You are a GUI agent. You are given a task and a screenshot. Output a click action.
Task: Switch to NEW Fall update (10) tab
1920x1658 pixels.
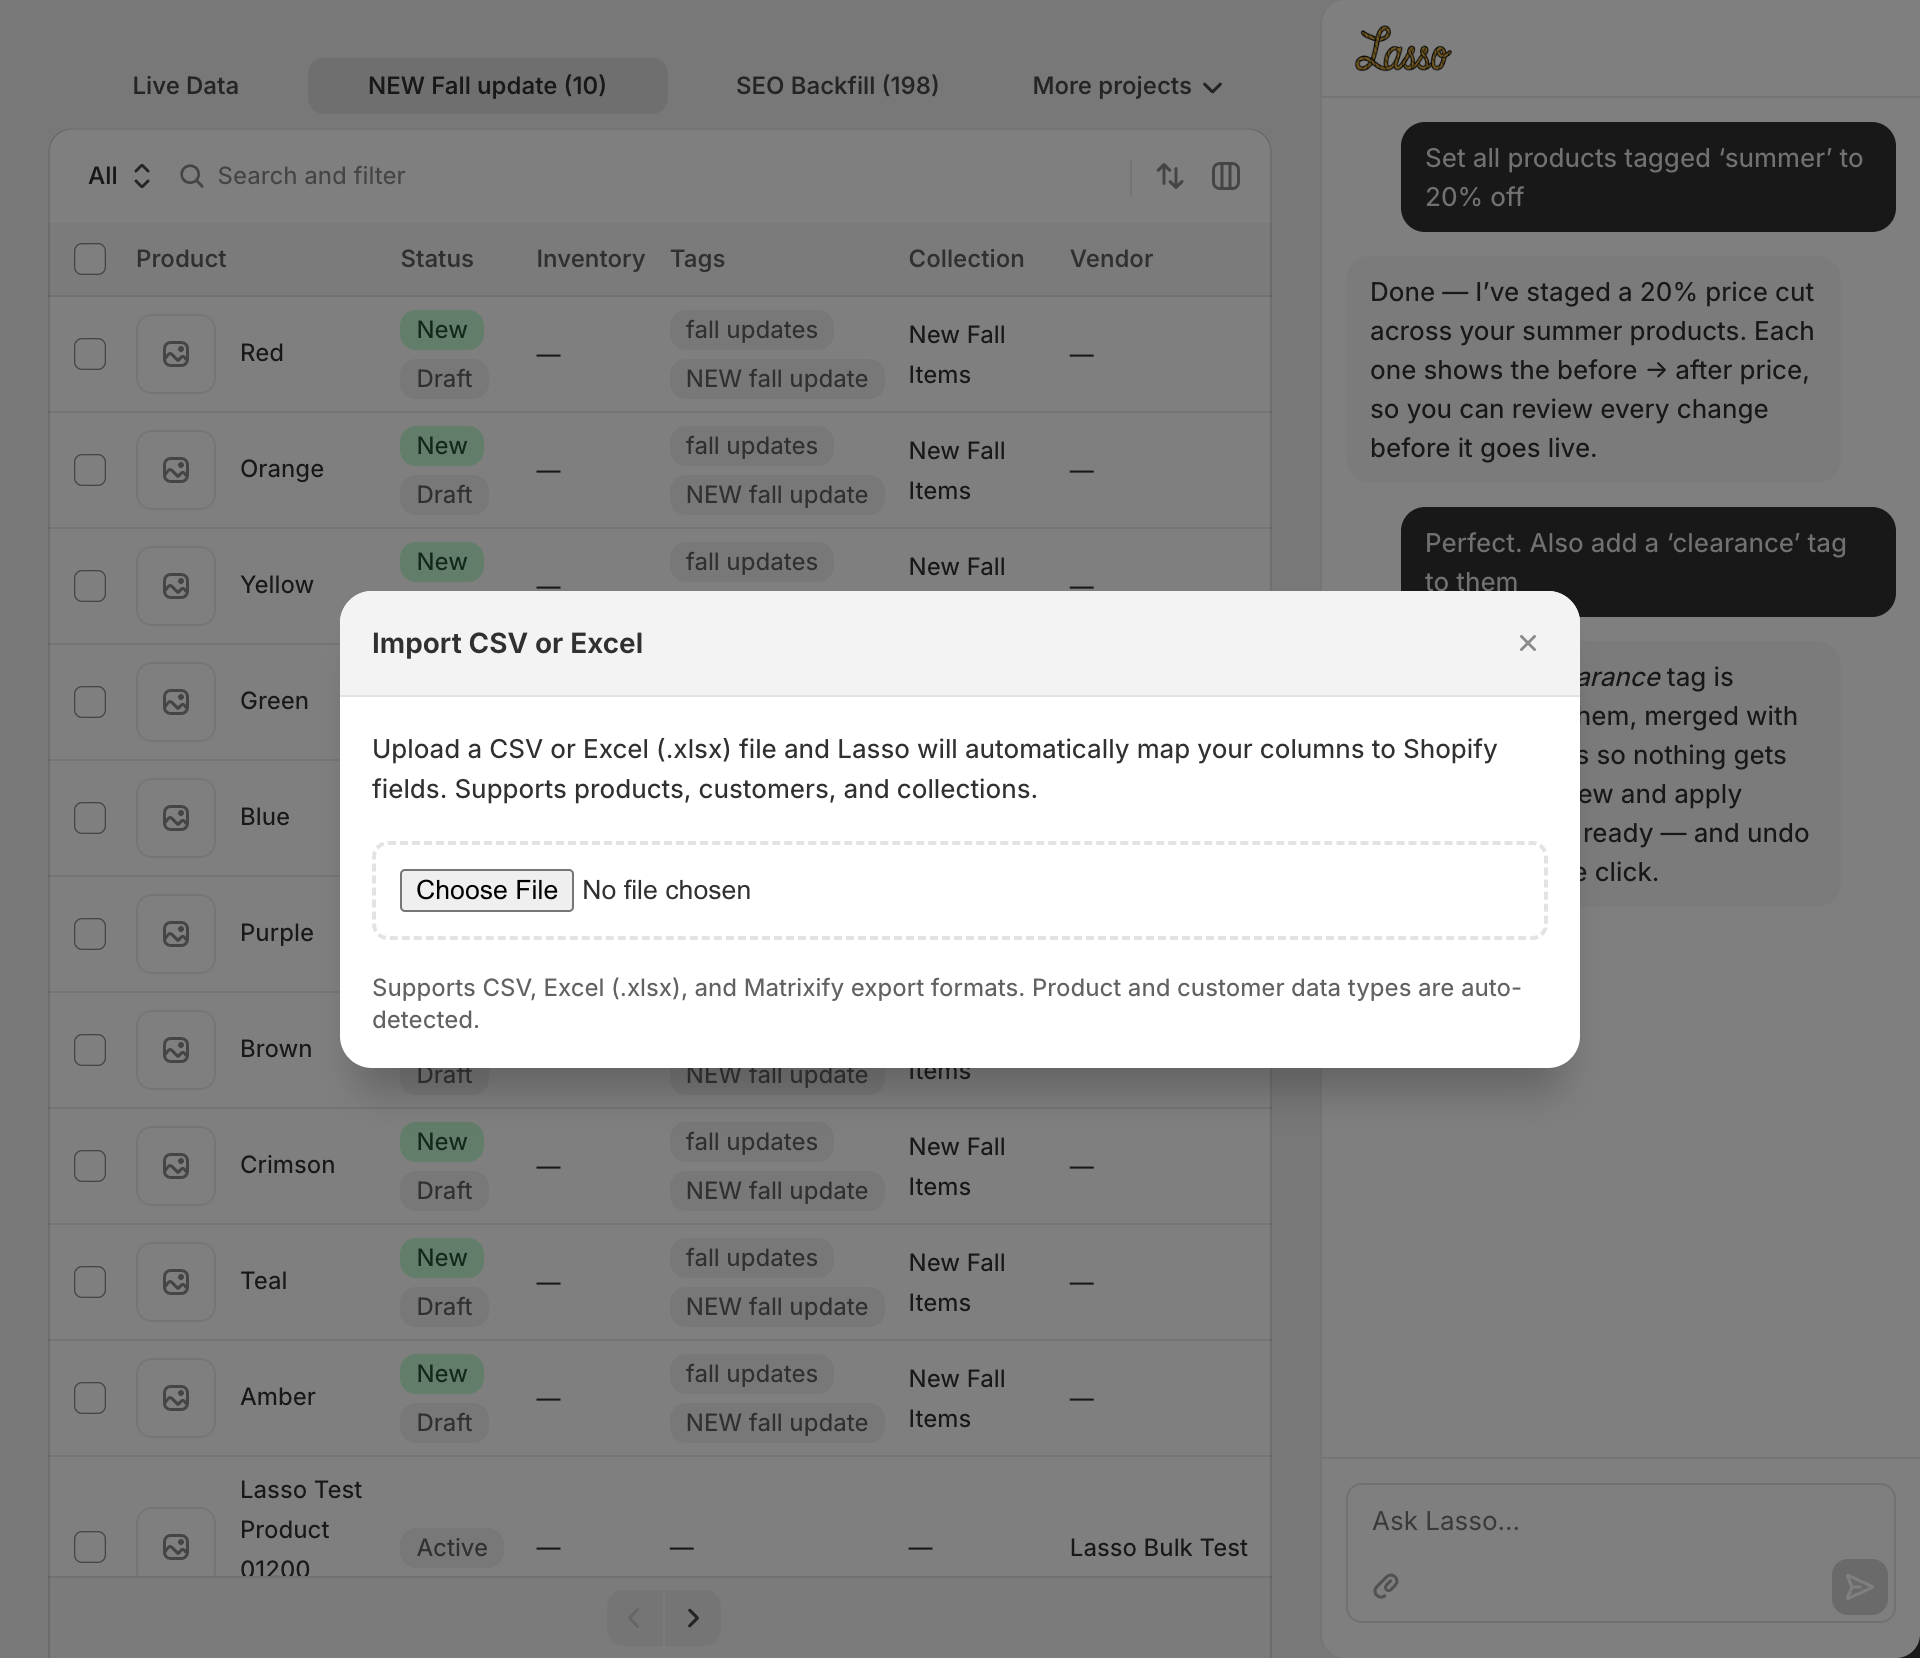coord(487,86)
